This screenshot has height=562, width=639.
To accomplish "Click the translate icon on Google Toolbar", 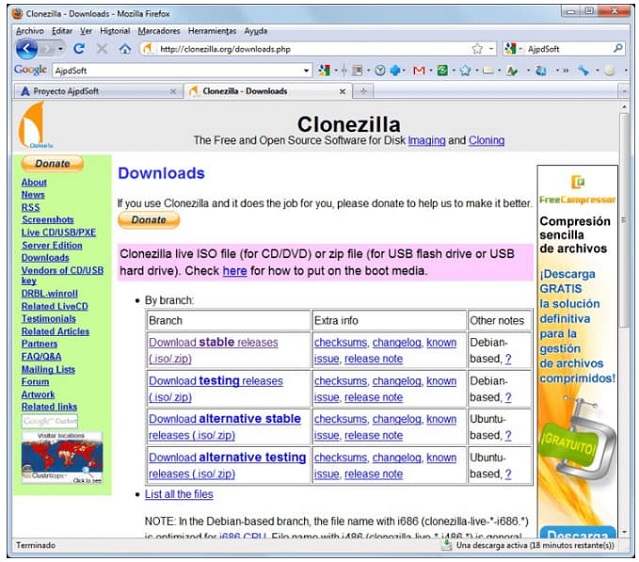I will (541, 71).
